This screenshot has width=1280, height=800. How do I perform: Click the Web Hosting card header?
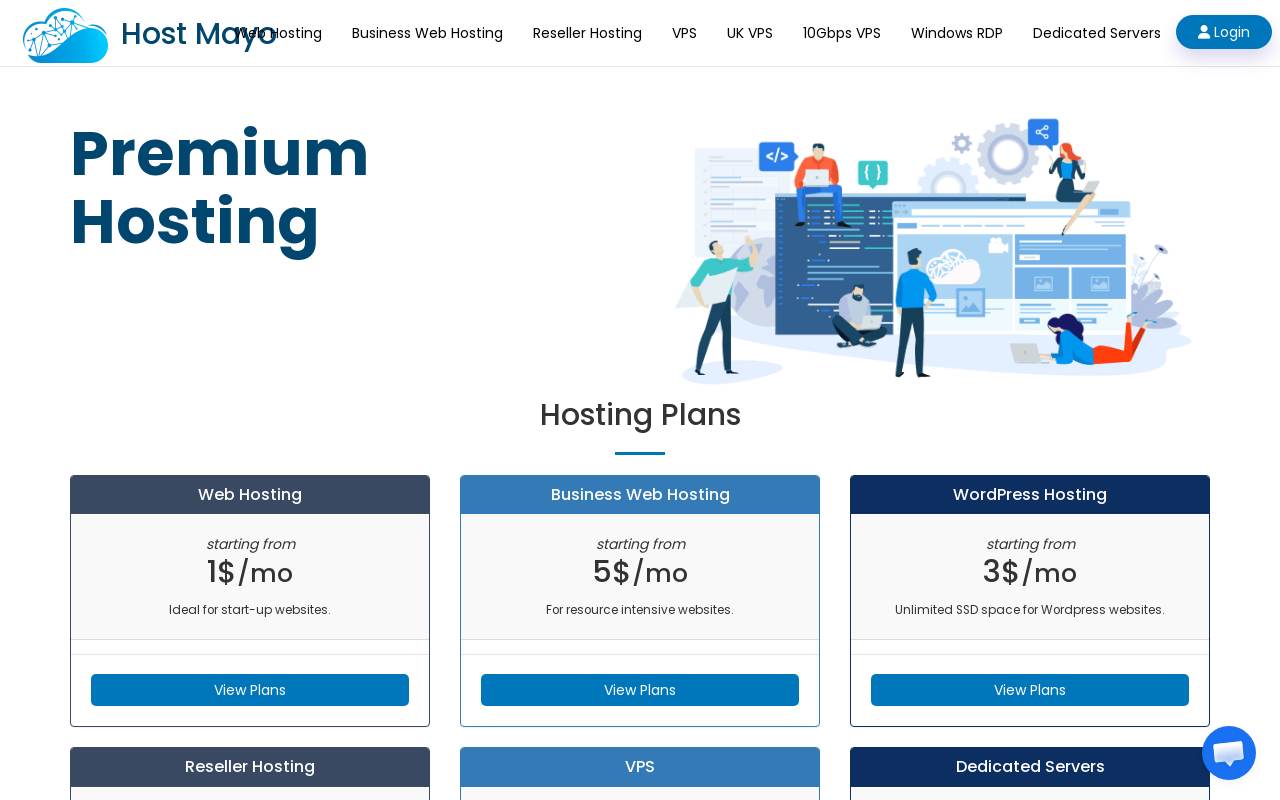coord(250,495)
